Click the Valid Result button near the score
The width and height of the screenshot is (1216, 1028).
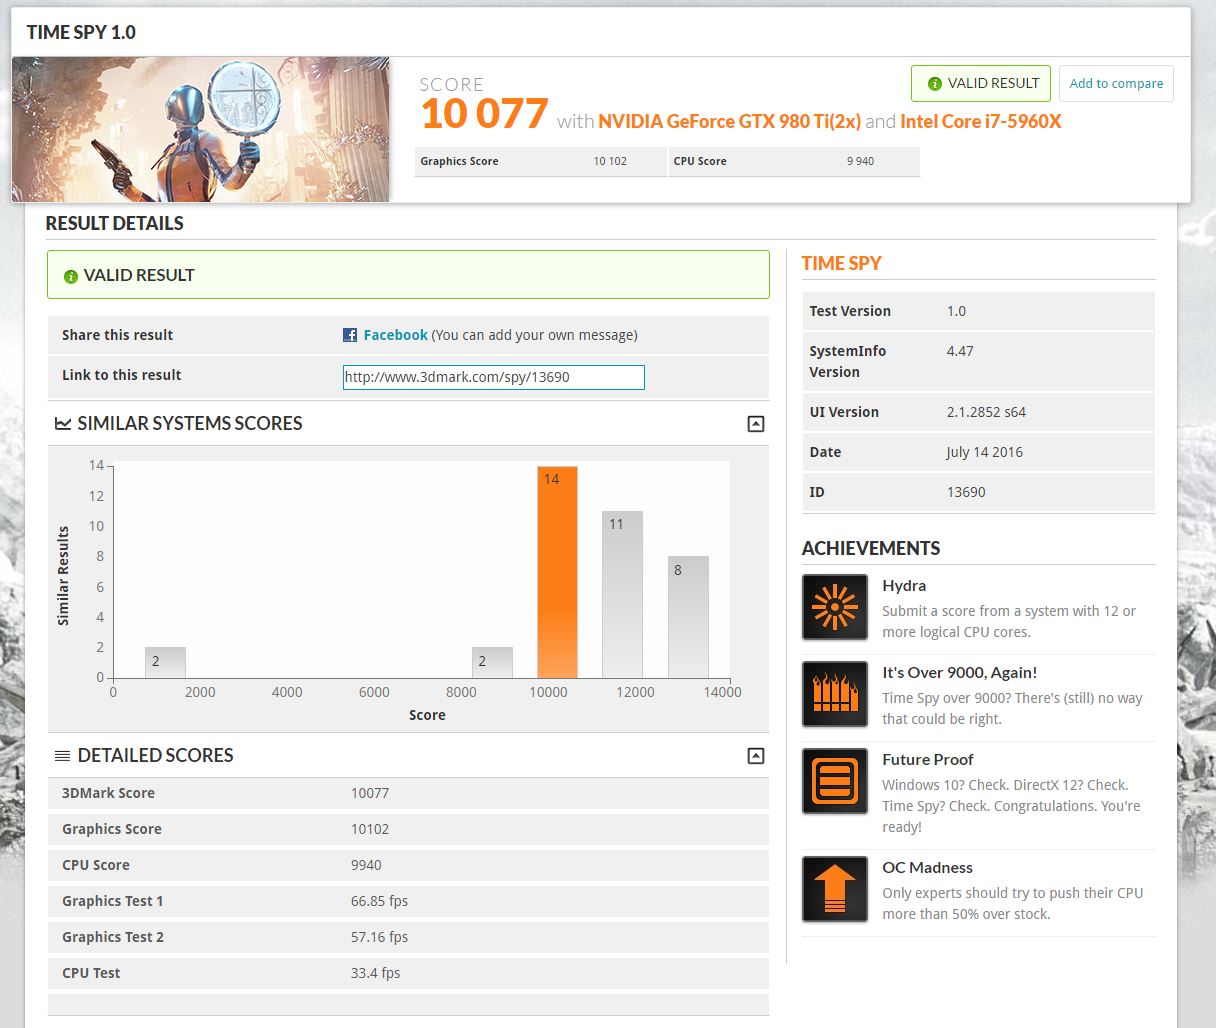pyautogui.click(x=981, y=83)
